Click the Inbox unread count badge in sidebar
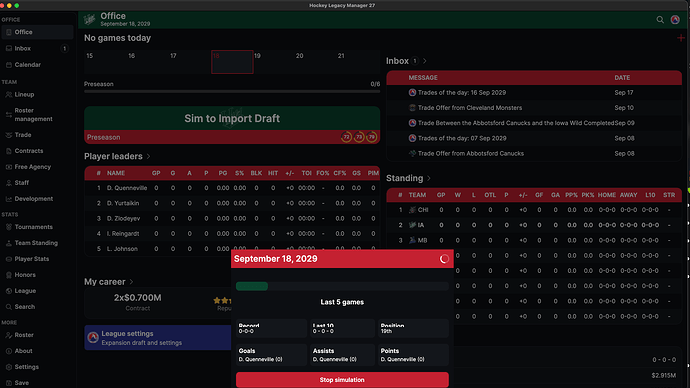This screenshot has width=690, height=388. [x=64, y=48]
